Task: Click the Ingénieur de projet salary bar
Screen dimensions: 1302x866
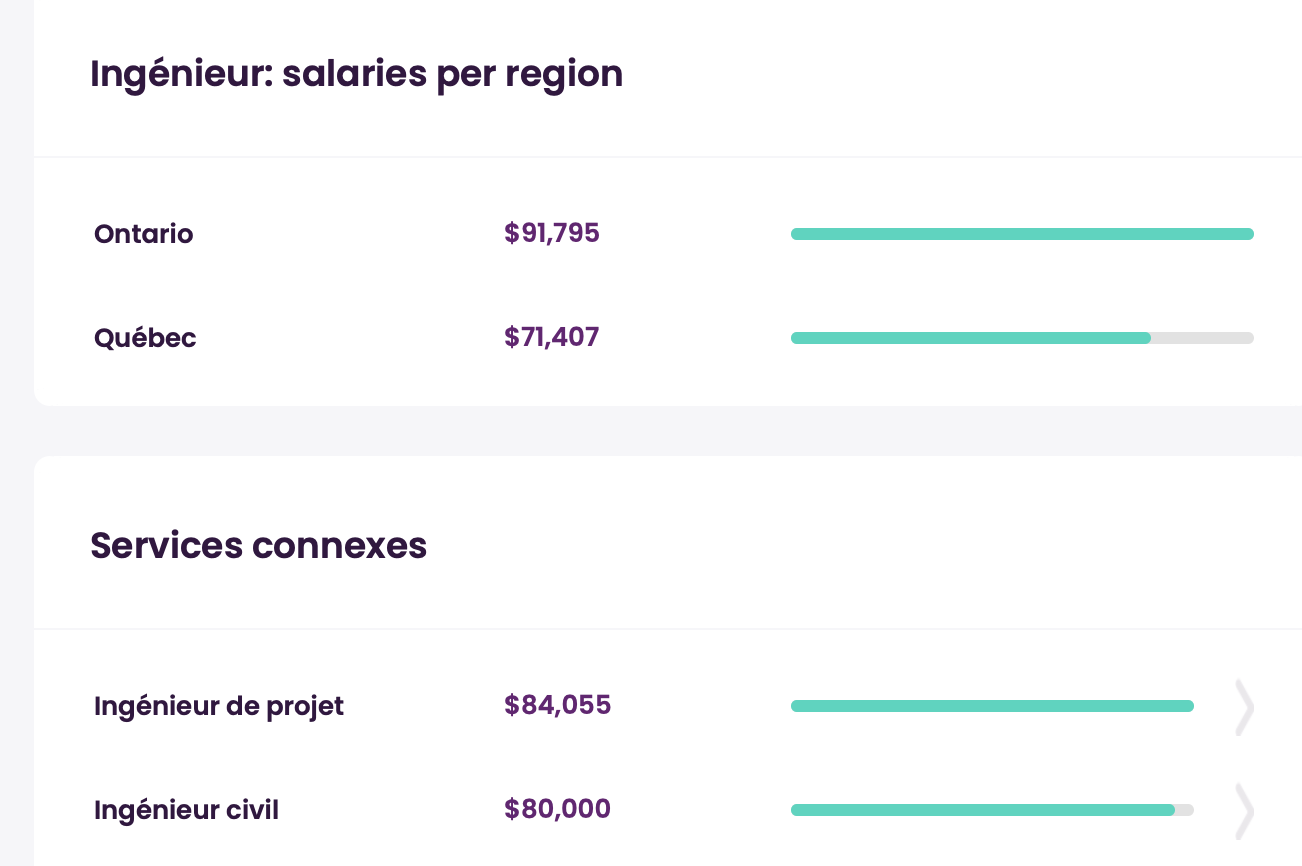Action: coord(992,706)
